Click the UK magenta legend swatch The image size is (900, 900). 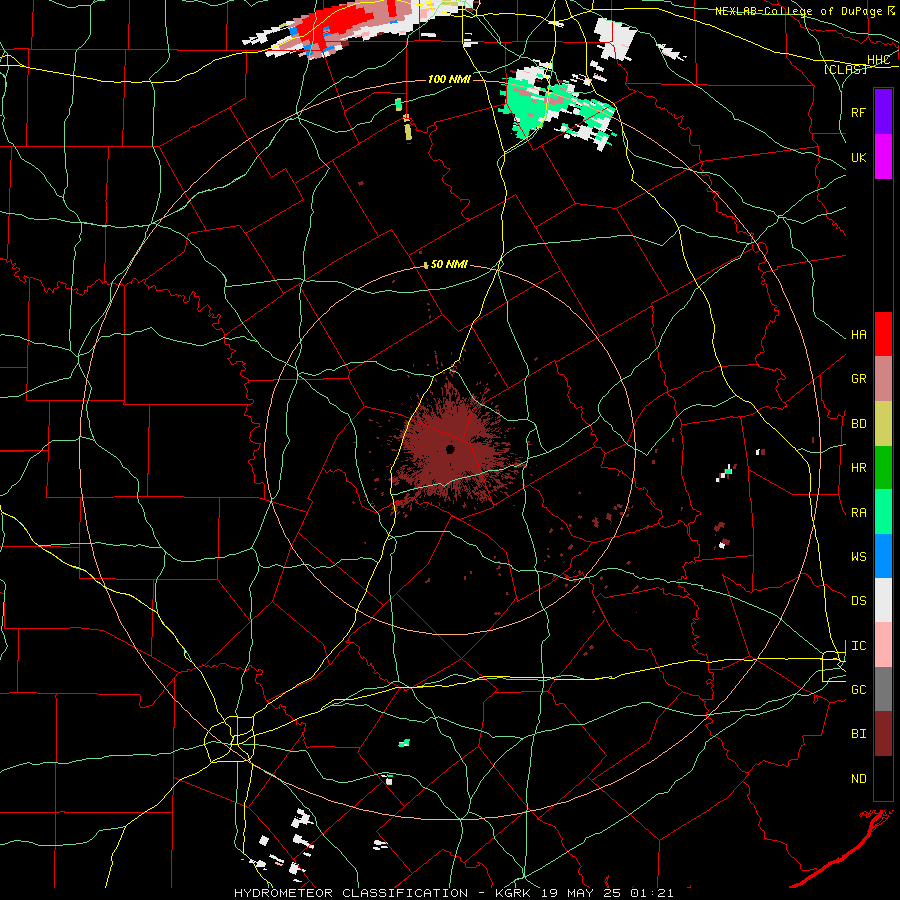tap(883, 157)
